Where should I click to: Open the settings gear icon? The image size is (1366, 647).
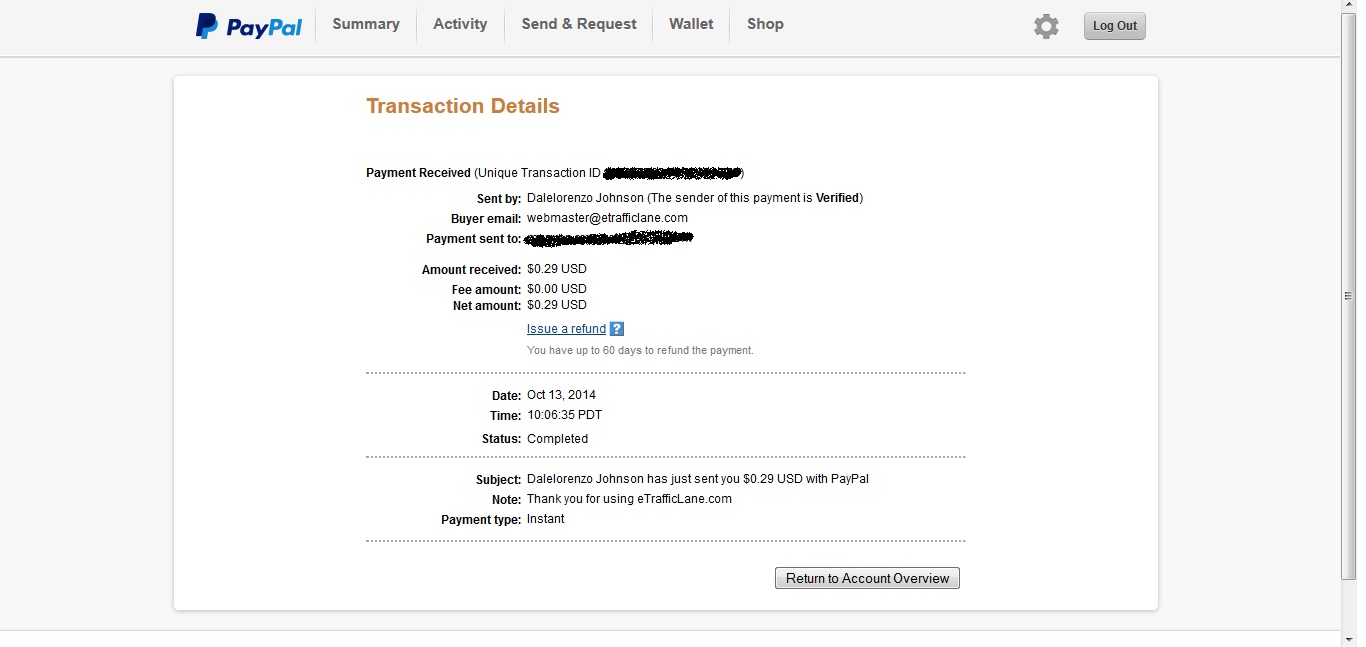(1046, 26)
